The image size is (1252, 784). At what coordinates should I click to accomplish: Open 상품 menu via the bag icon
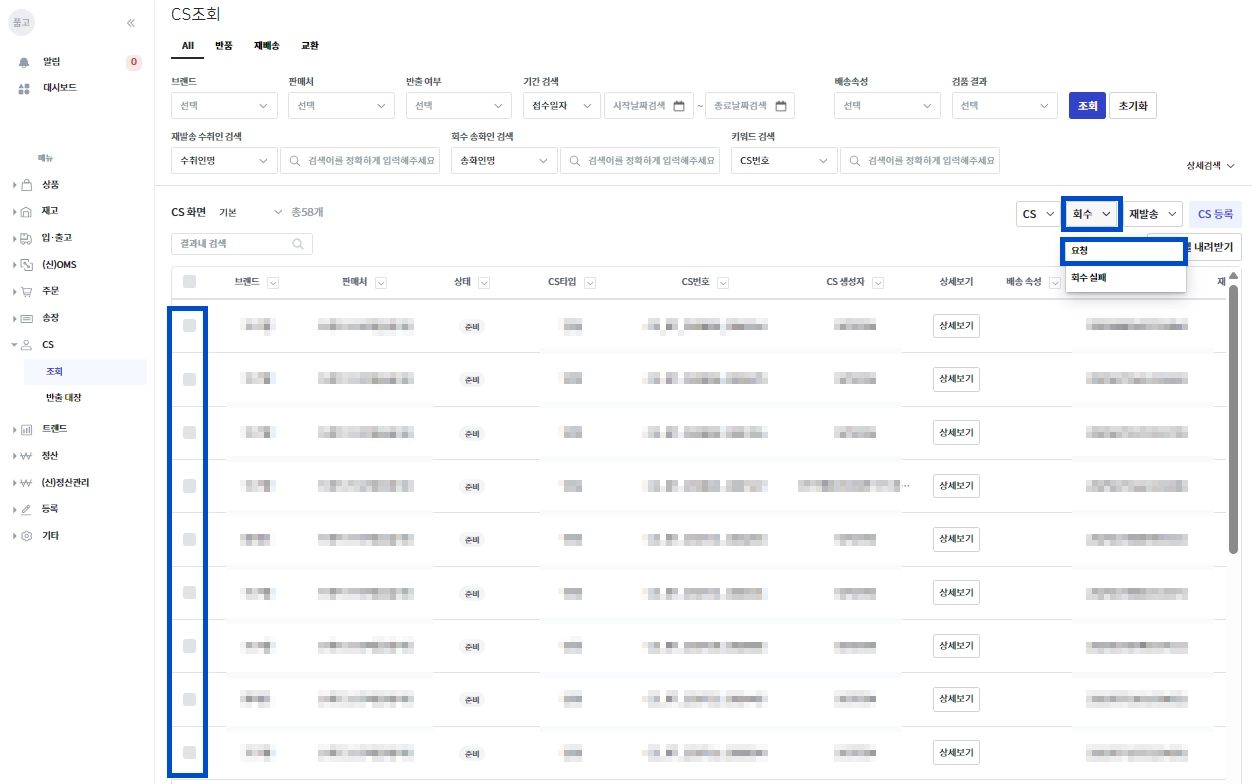tap(27, 185)
